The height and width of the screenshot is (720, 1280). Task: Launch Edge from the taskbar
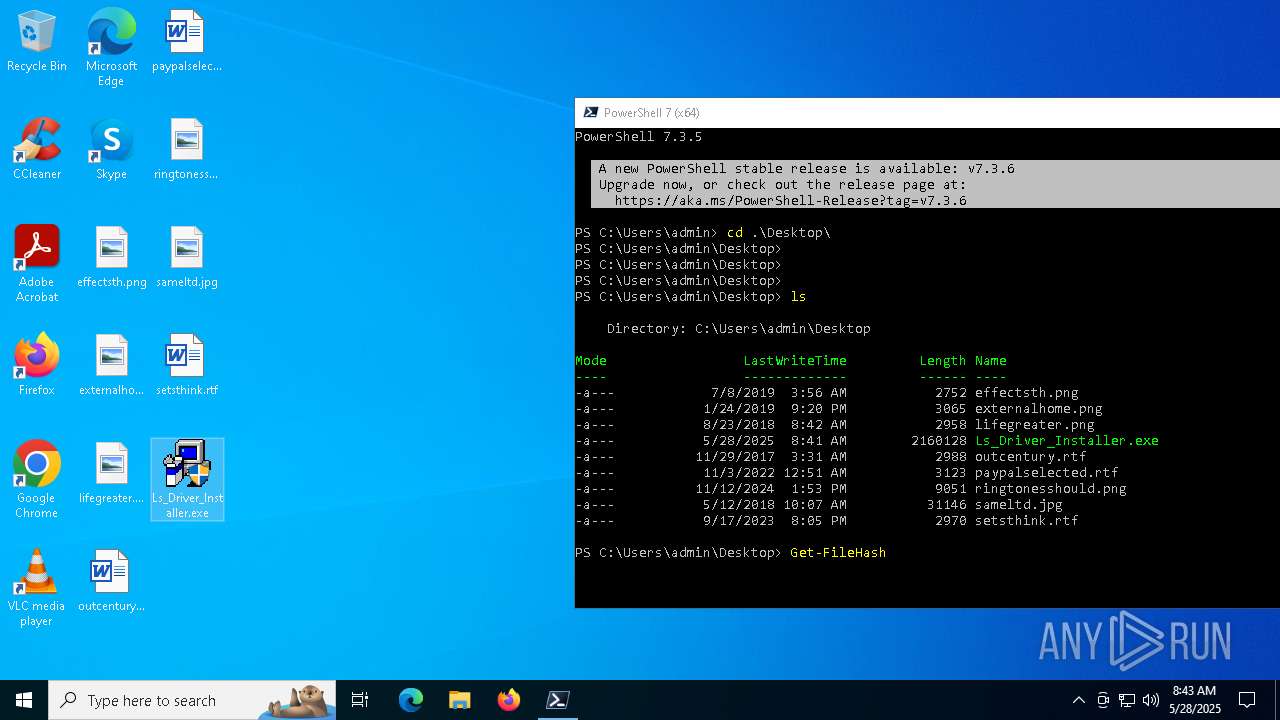coord(411,700)
